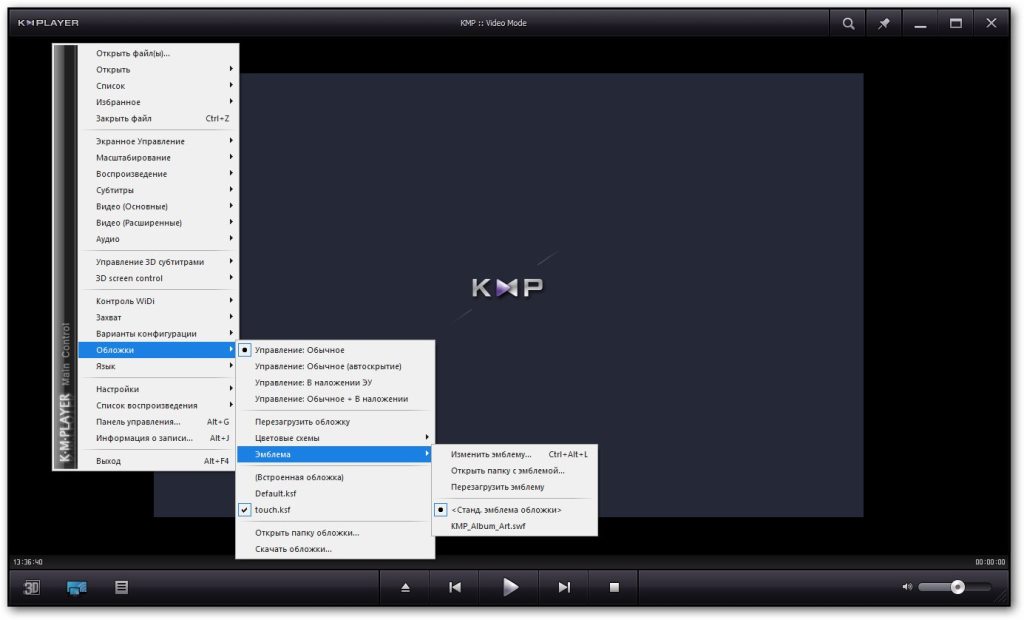This screenshot has width=1024, height=620.
Task: Adjust the volume slider handle
Action: 957,587
